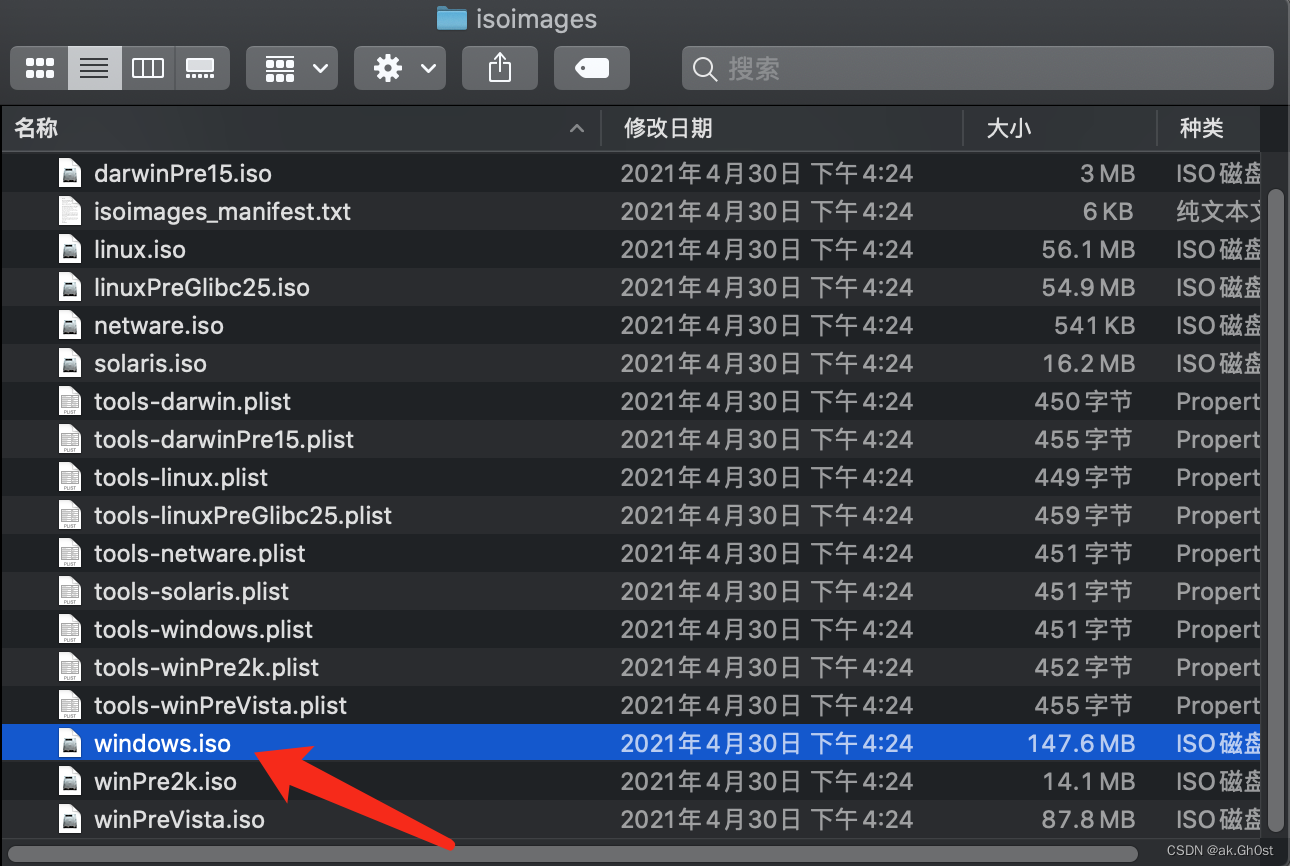This screenshot has height=866, width=1290.
Task: Click the 87.8 MB size of winPreVista.iso
Action: click(x=1088, y=819)
